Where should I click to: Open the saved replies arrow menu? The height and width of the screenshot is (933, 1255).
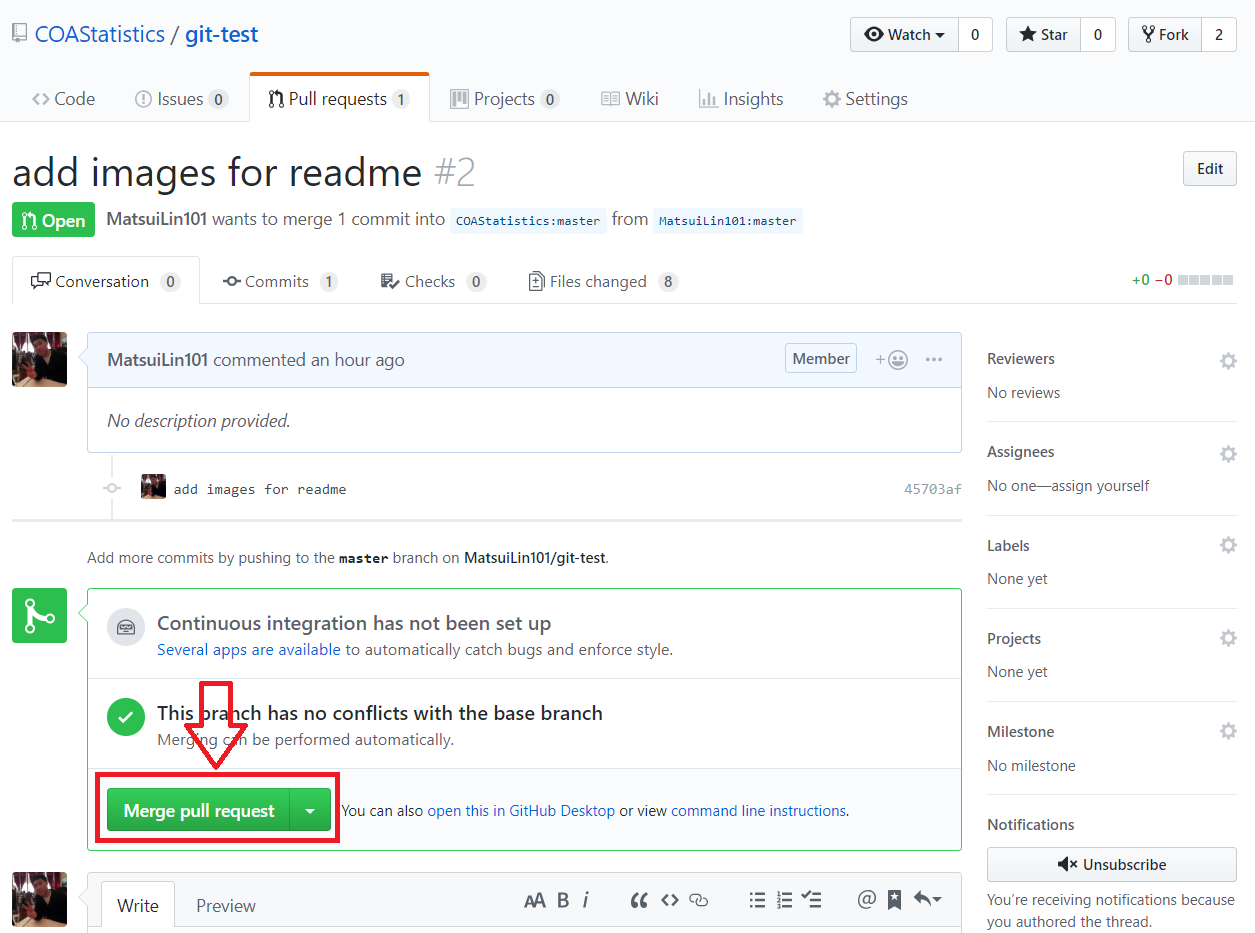coord(927,900)
